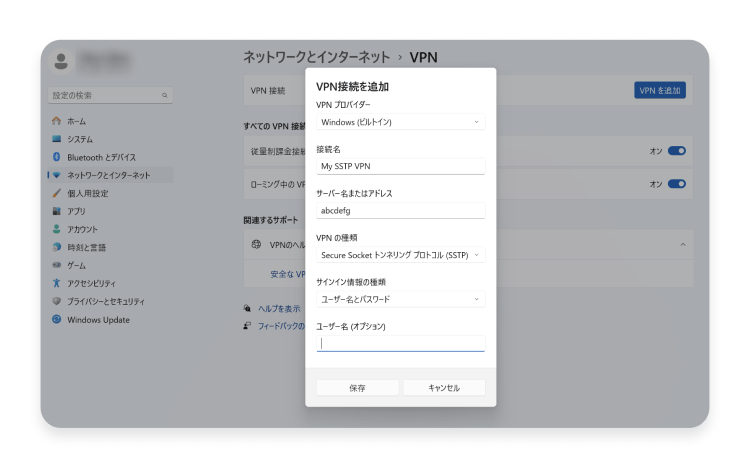Click the user profile avatar icon
Image resolution: width=750 pixels, height=468 pixels.
(x=61, y=61)
